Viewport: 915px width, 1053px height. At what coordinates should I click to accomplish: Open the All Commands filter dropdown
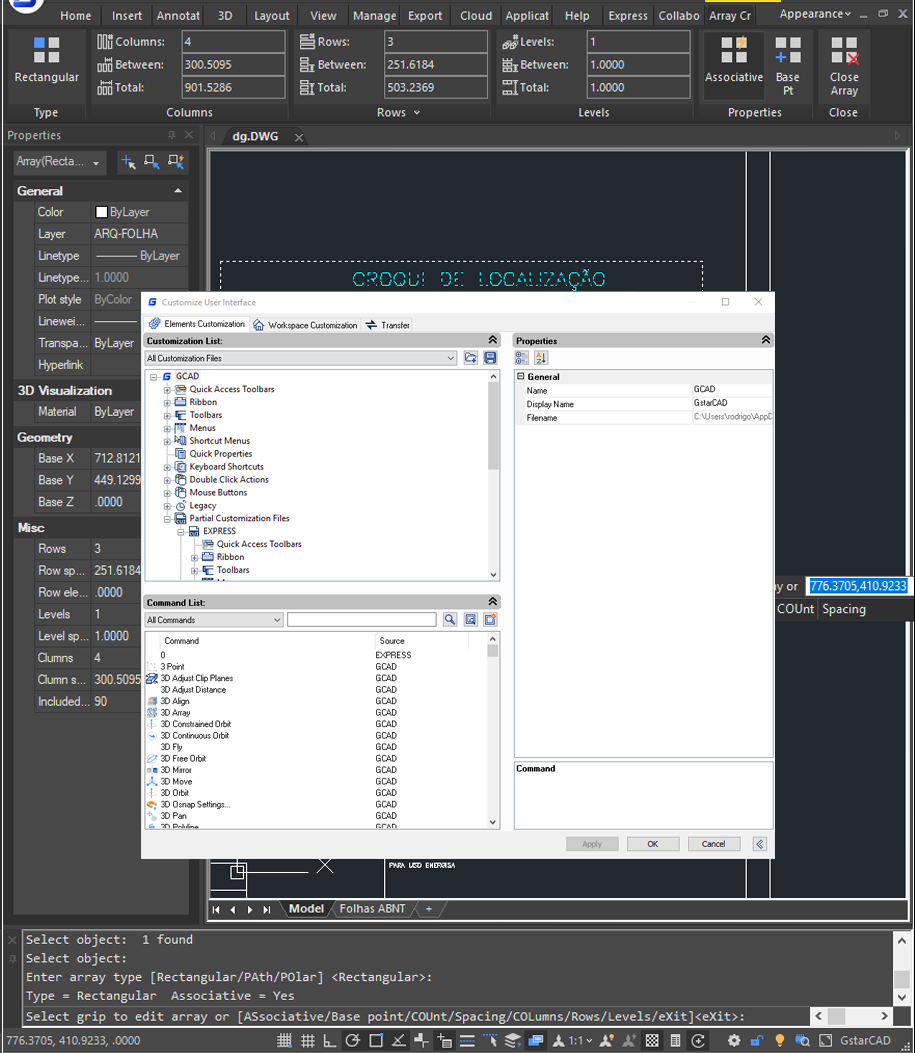pyautogui.click(x=214, y=620)
